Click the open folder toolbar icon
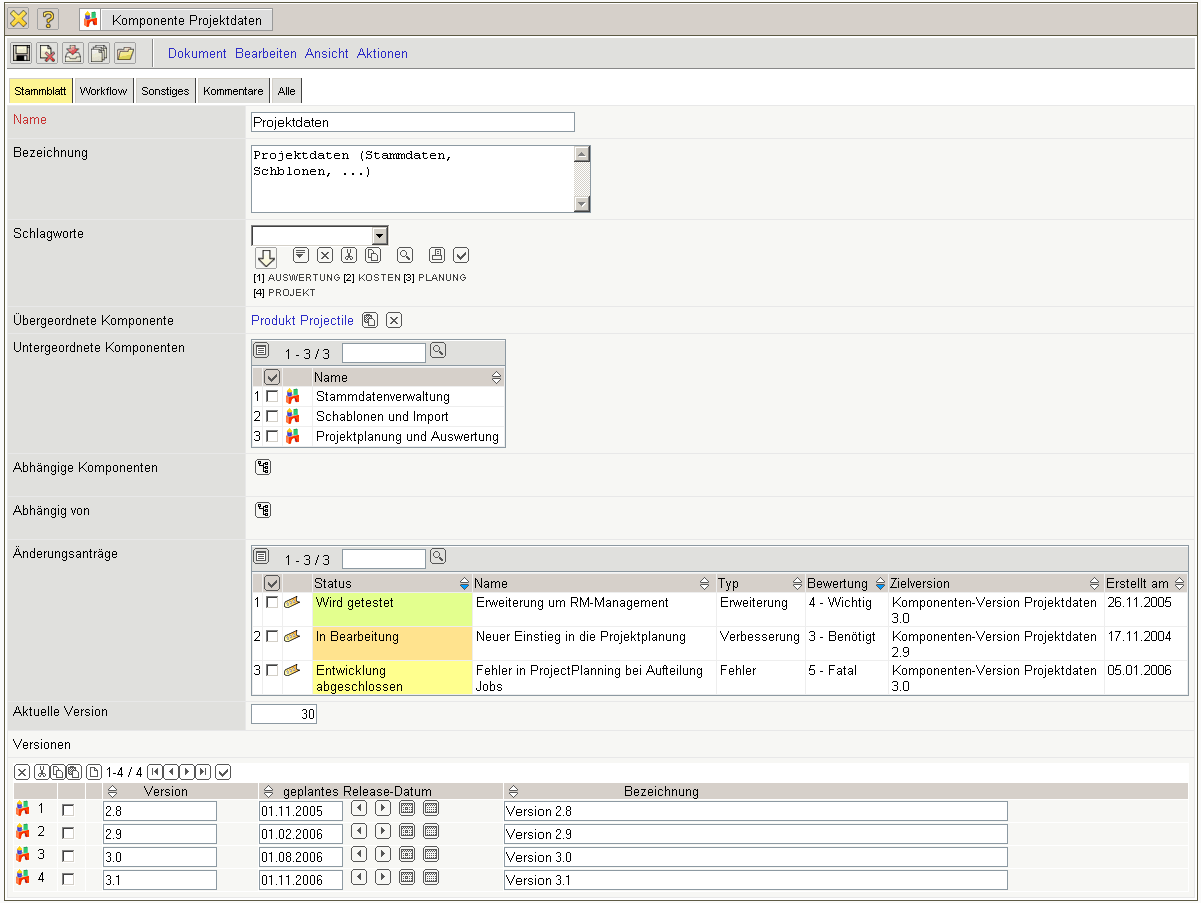The image size is (1201, 903). point(125,53)
